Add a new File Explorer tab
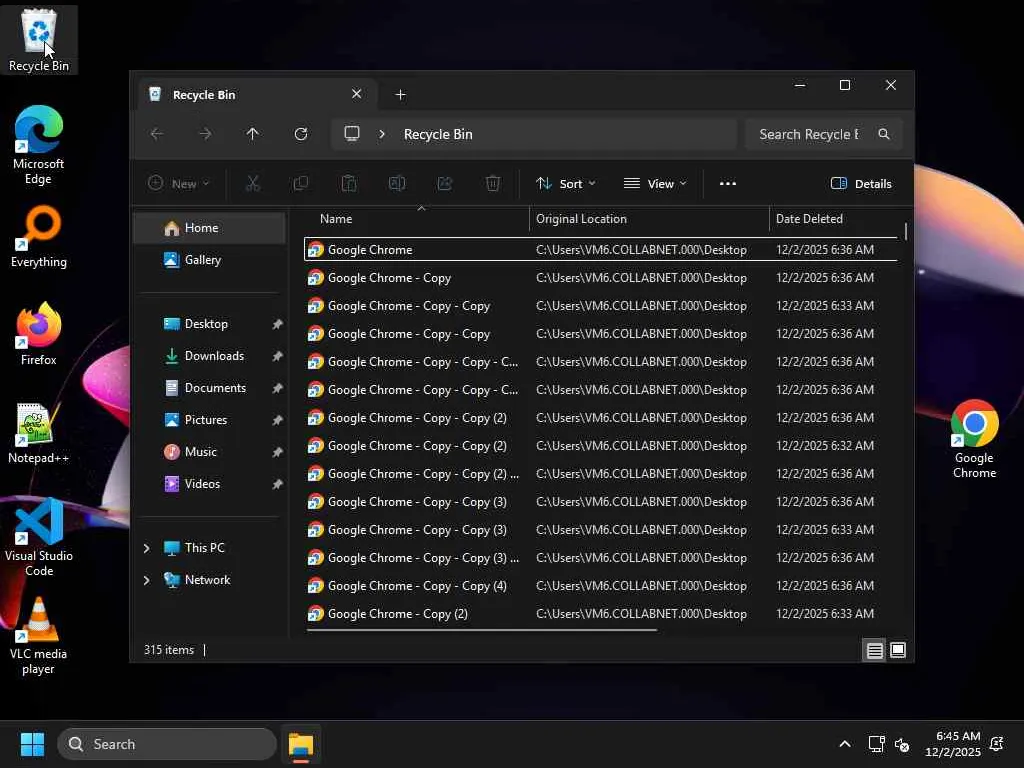Image resolution: width=1024 pixels, height=768 pixels. [x=400, y=95]
